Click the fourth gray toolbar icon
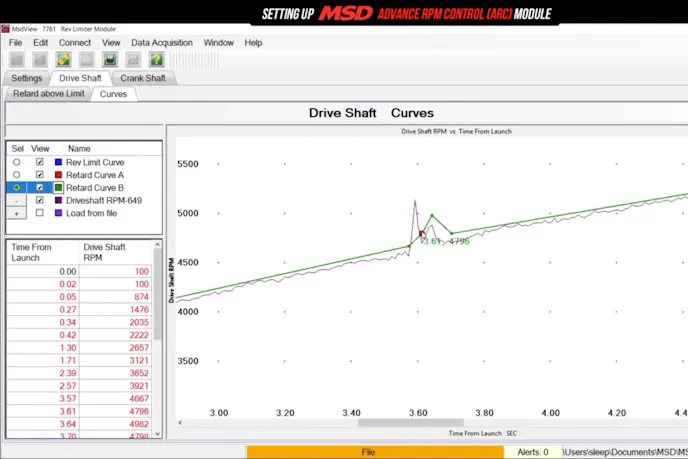The width and height of the screenshot is (688, 459). [x=87, y=60]
